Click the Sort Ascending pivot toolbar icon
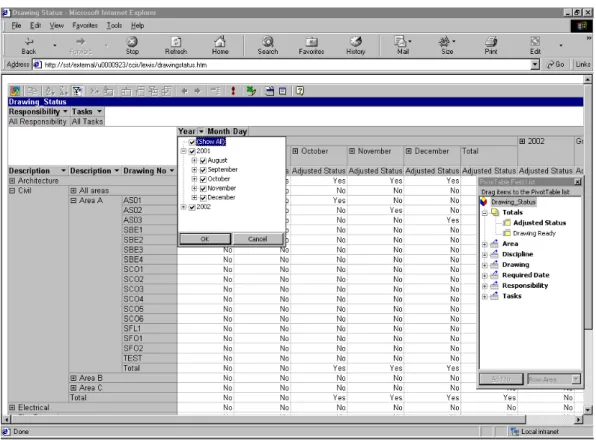596x440 pixels. point(50,91)
